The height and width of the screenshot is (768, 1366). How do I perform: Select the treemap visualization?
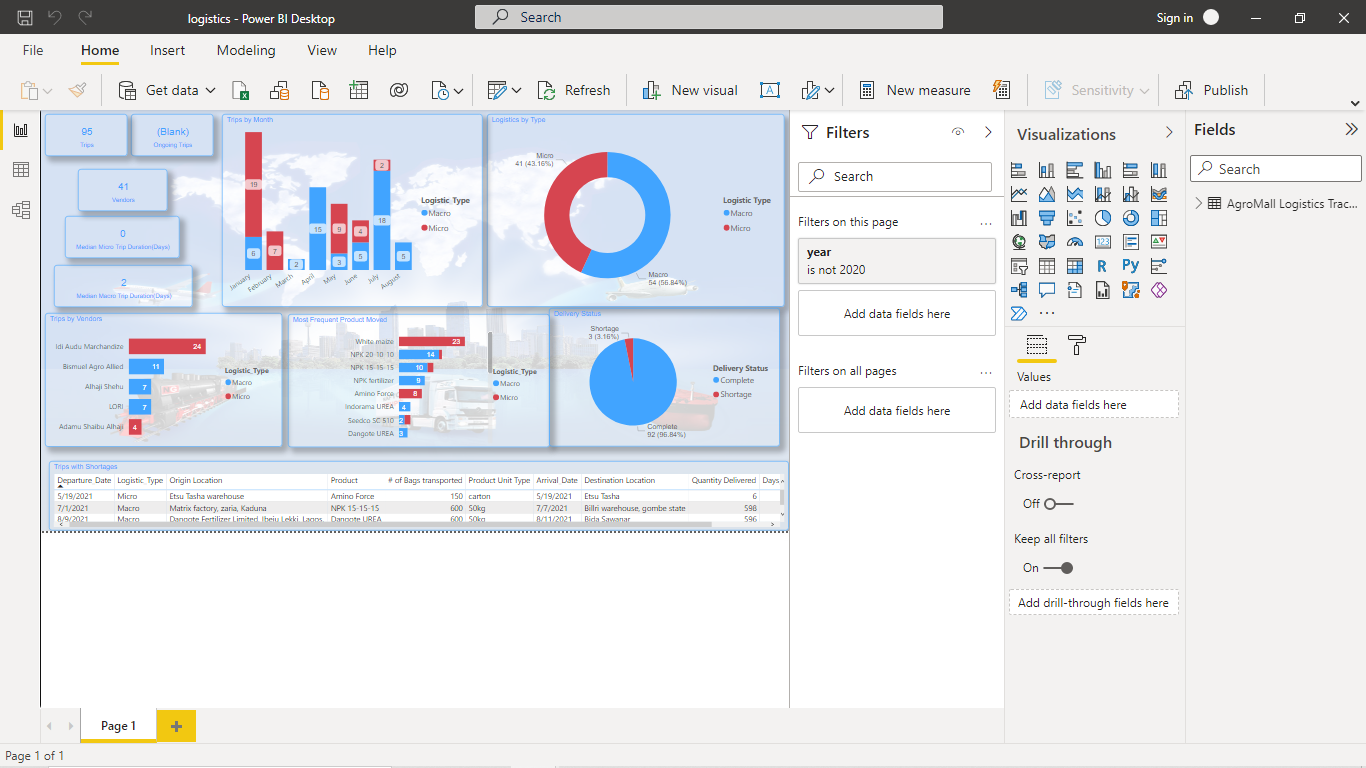(1158, 217)
